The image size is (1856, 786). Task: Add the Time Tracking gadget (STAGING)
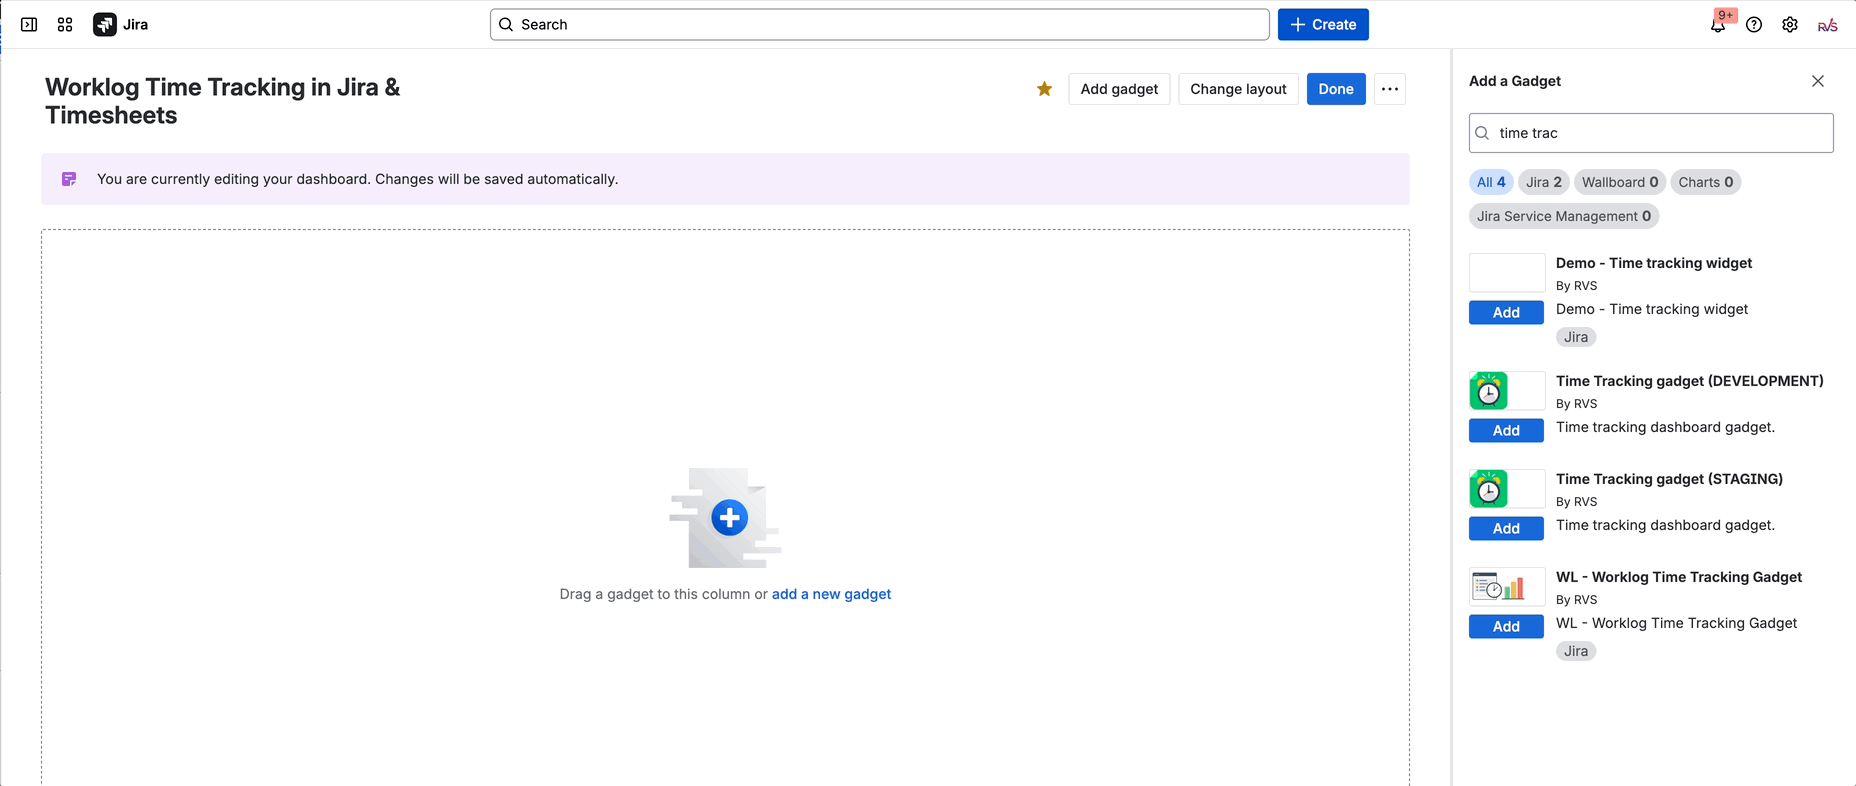tap(1506, 529)
